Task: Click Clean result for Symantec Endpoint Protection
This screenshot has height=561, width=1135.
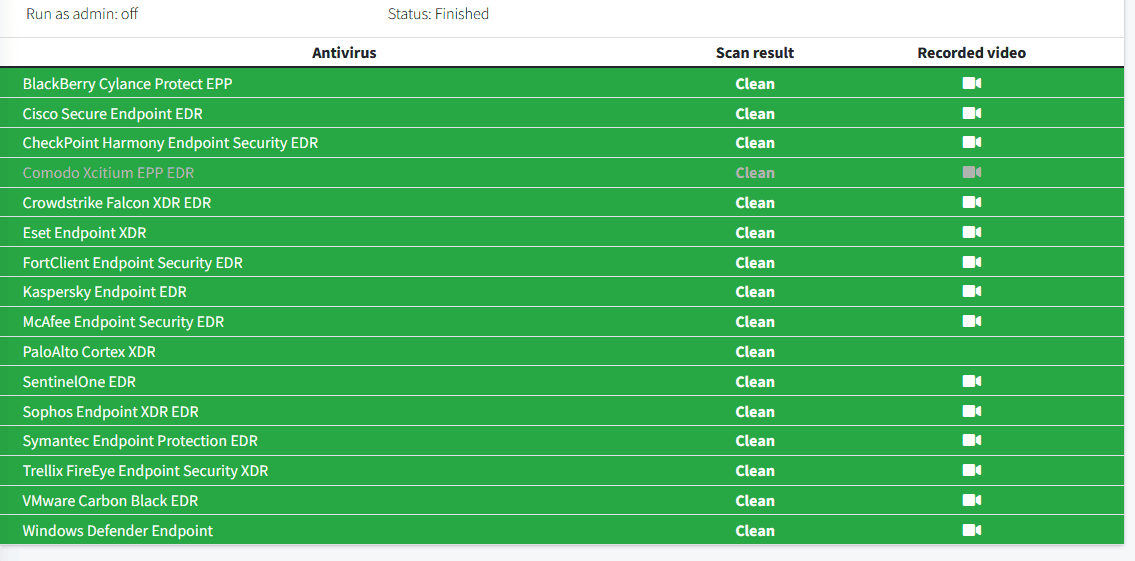Action: (x=755, y=441)
